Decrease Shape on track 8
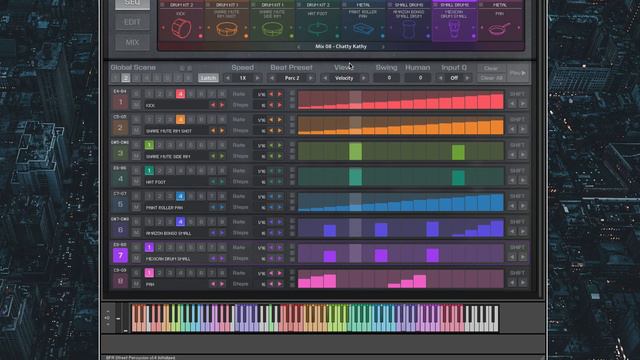Viewport: 640px width, 360px height. (271, 284)
